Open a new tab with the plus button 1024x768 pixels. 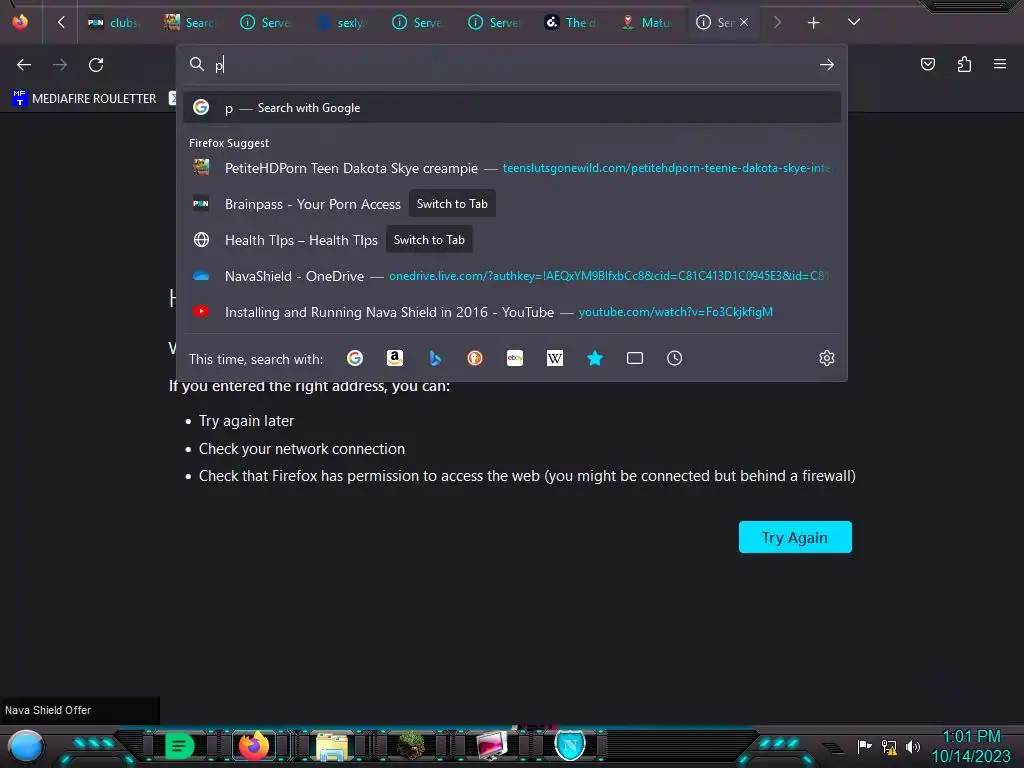click(x=813, y=23)
